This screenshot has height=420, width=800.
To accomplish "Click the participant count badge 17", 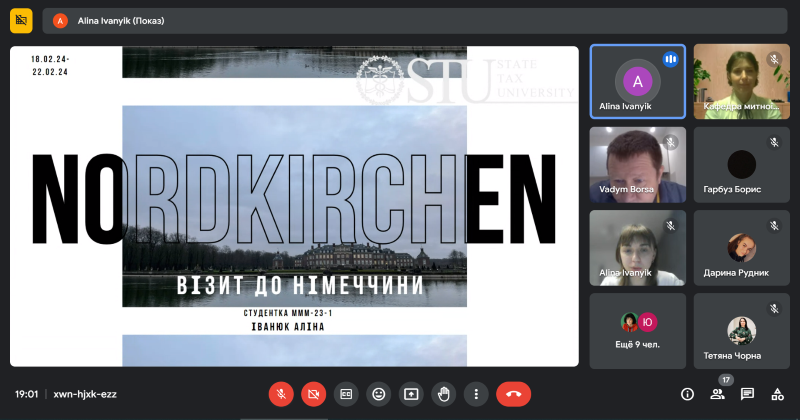I will click(726, 380).
